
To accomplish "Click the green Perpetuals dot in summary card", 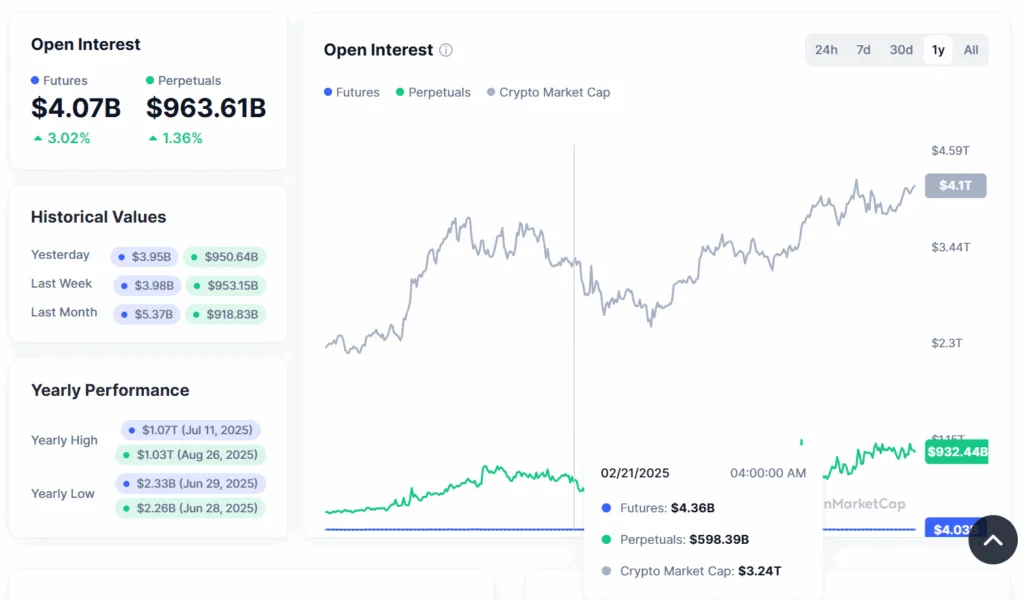I will pos(150,81).
